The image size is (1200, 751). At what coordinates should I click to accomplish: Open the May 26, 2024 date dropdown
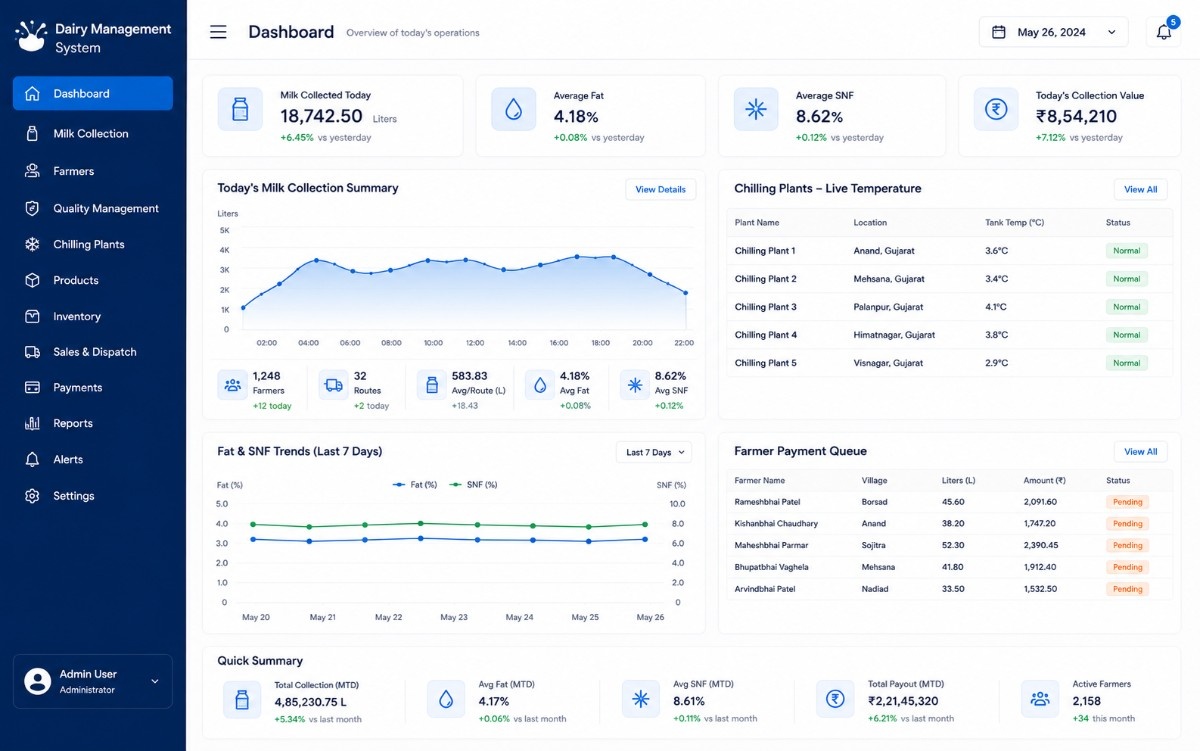click(1054, 32)
